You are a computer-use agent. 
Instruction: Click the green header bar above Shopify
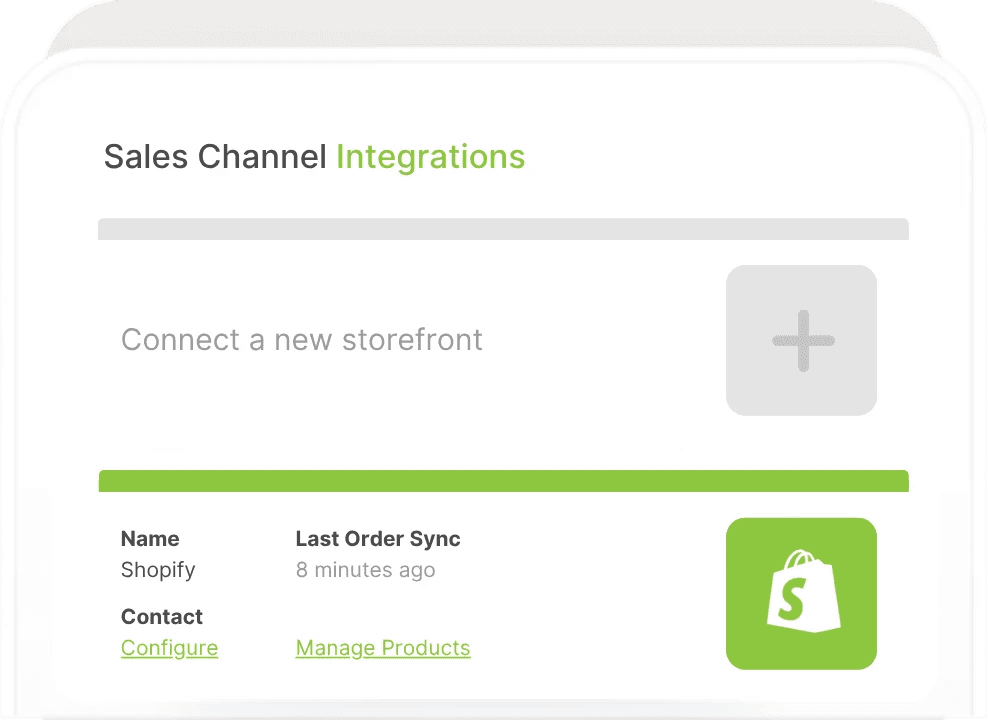pos(503,481)
